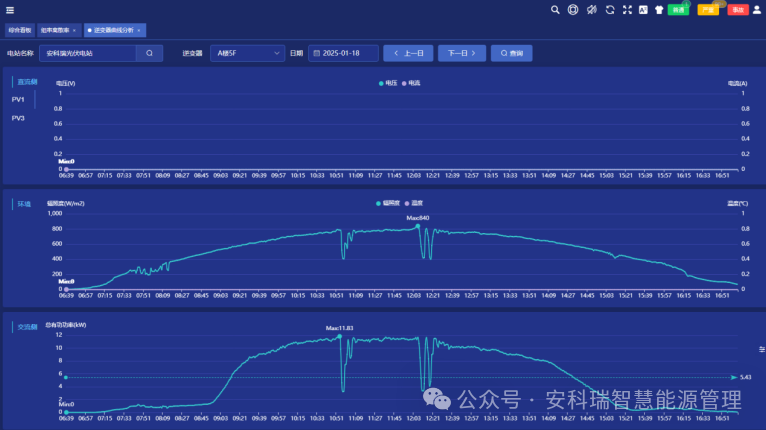This screenshot has width=766, height=430.
Task: Enter fullscreen using the expand icon
Action: 627,10
